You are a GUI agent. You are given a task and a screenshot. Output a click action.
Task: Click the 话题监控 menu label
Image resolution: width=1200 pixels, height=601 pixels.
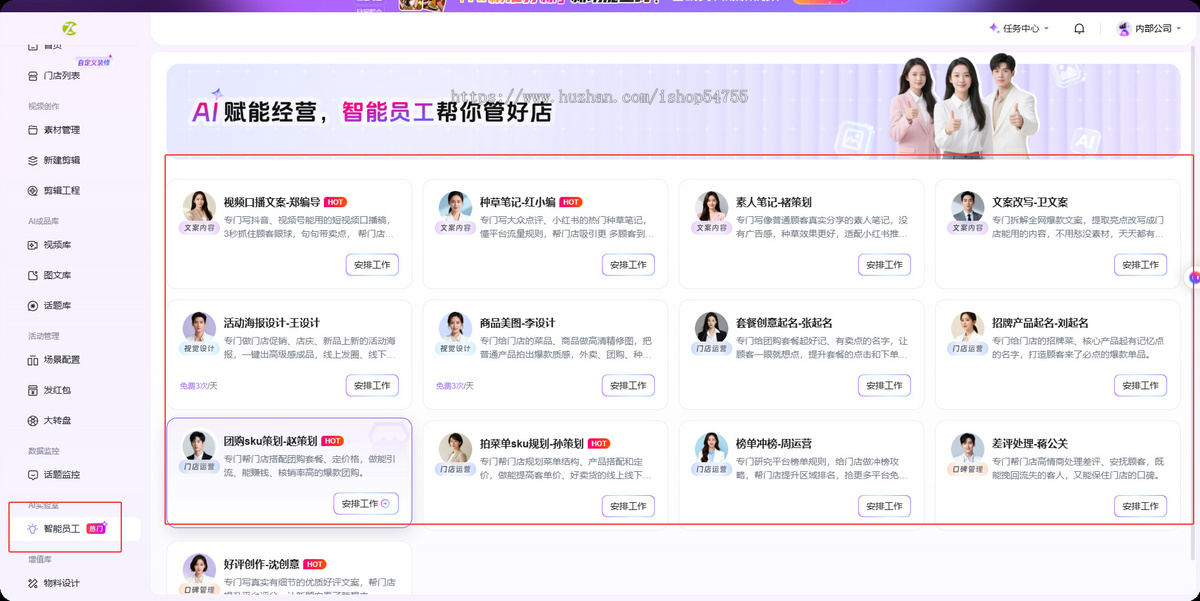tap(62, 474)
